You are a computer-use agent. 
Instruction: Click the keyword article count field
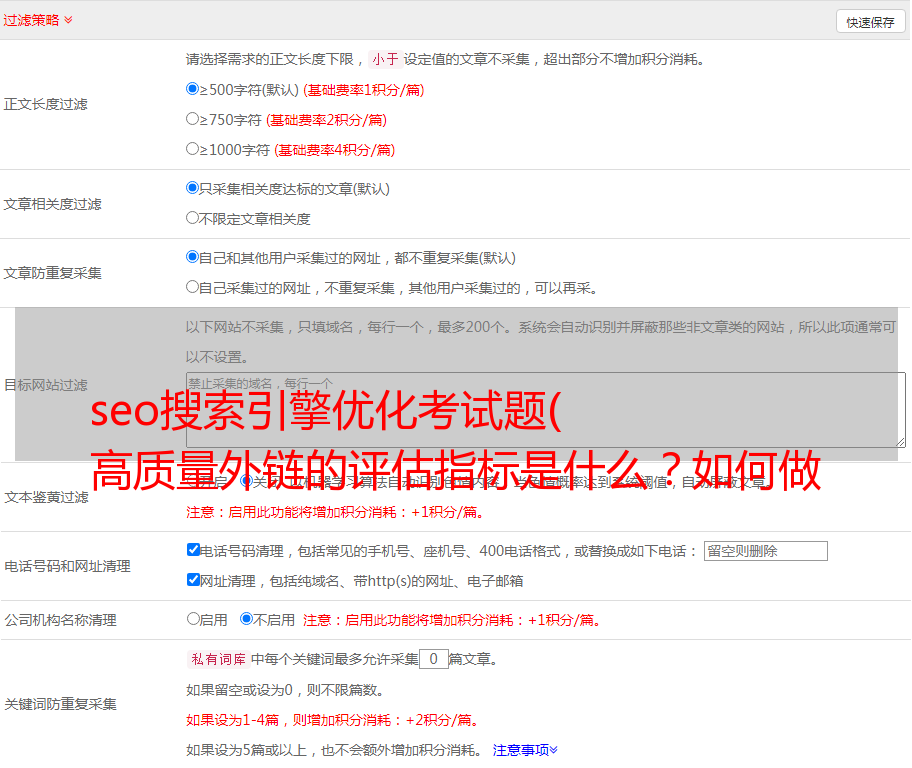pyautogui.click(x=433, y=659)
